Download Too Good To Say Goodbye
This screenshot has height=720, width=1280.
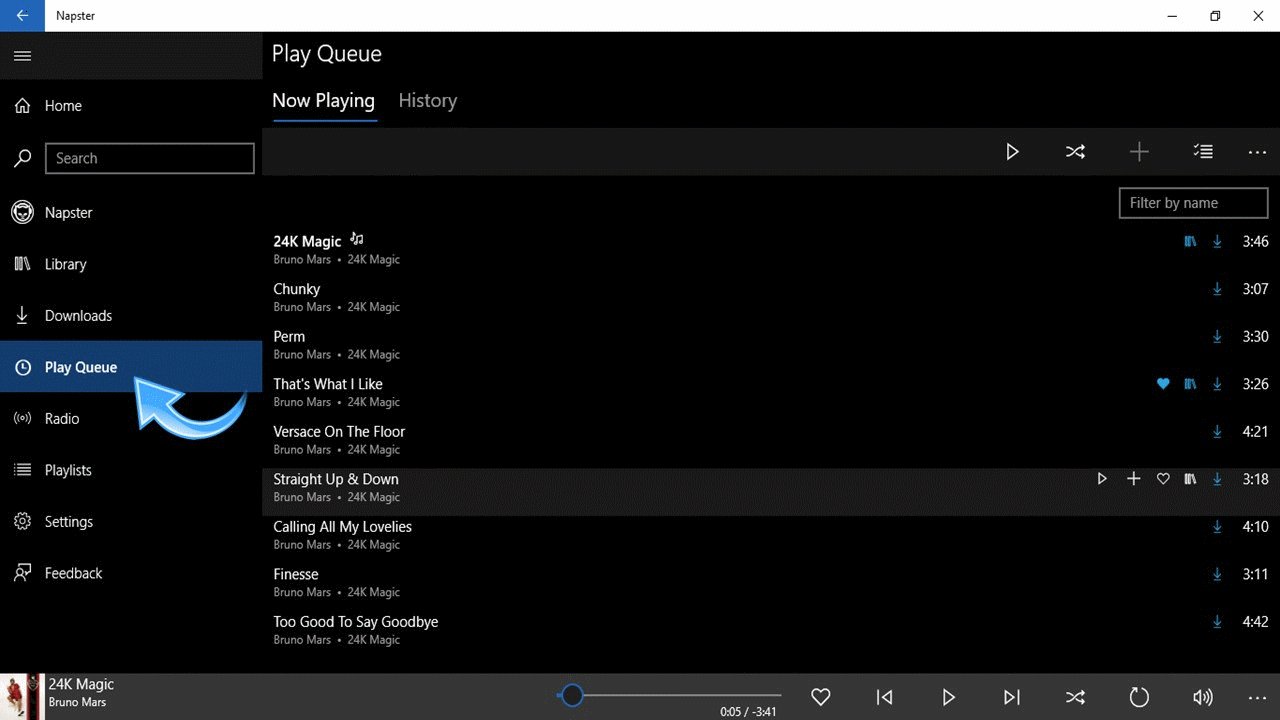[1217, 622]
